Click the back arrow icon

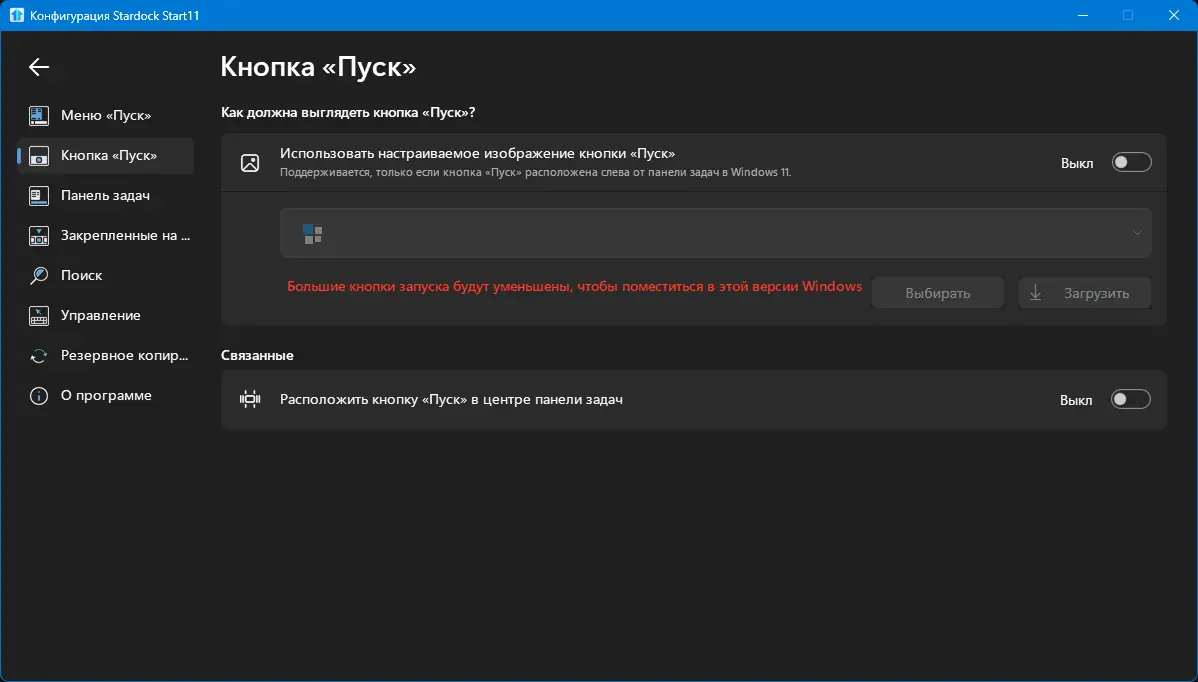[39, 67]
